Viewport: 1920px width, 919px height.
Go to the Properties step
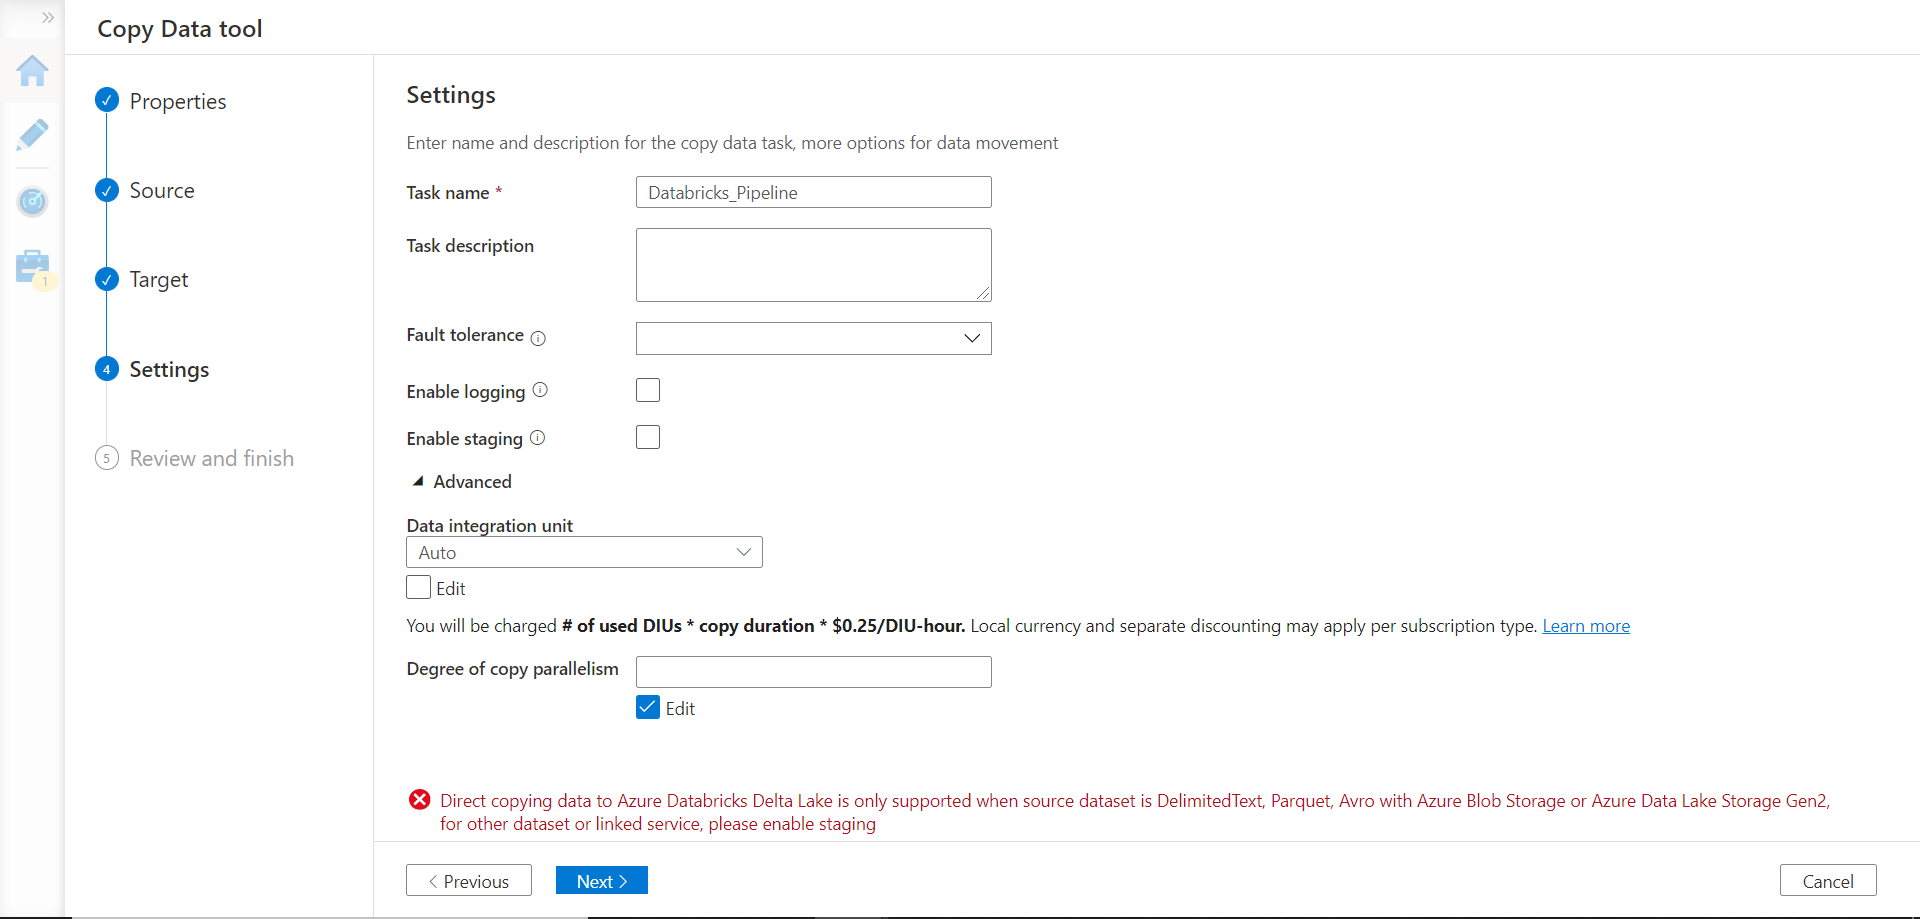pyautogui.click(x=177, y=101)
